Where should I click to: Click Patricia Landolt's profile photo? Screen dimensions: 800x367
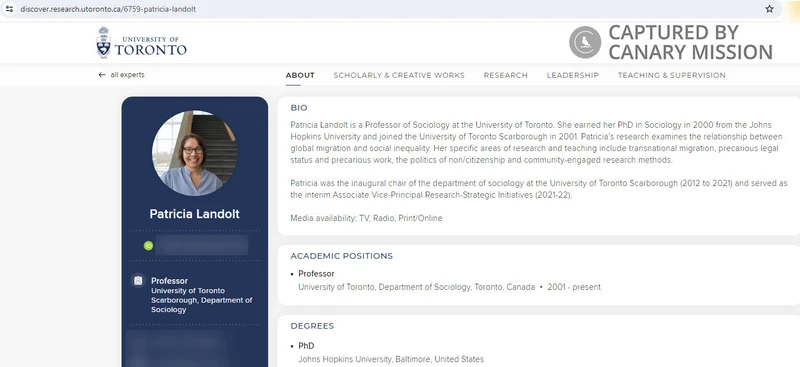pos(194,153)
